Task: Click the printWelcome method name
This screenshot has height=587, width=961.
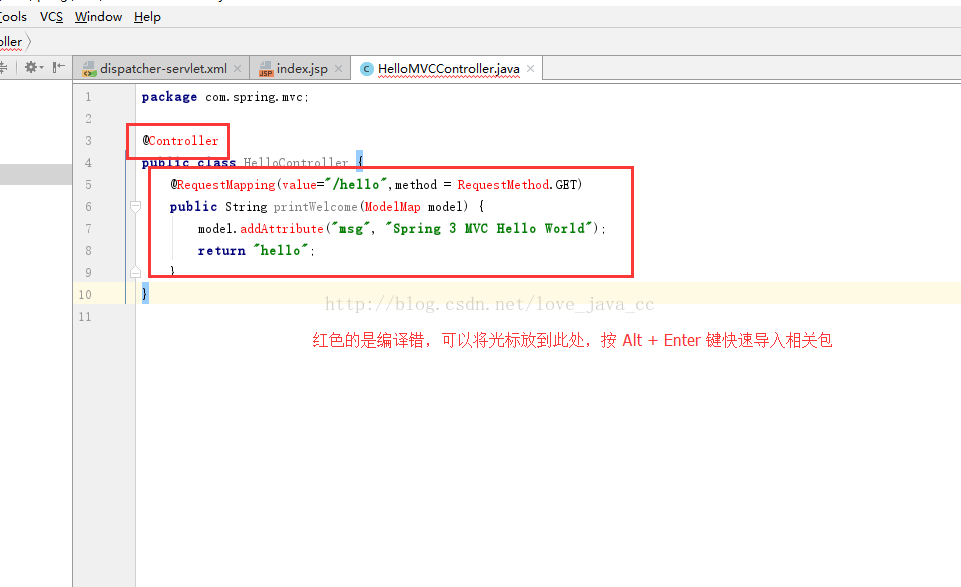Action: click(315, 206)
